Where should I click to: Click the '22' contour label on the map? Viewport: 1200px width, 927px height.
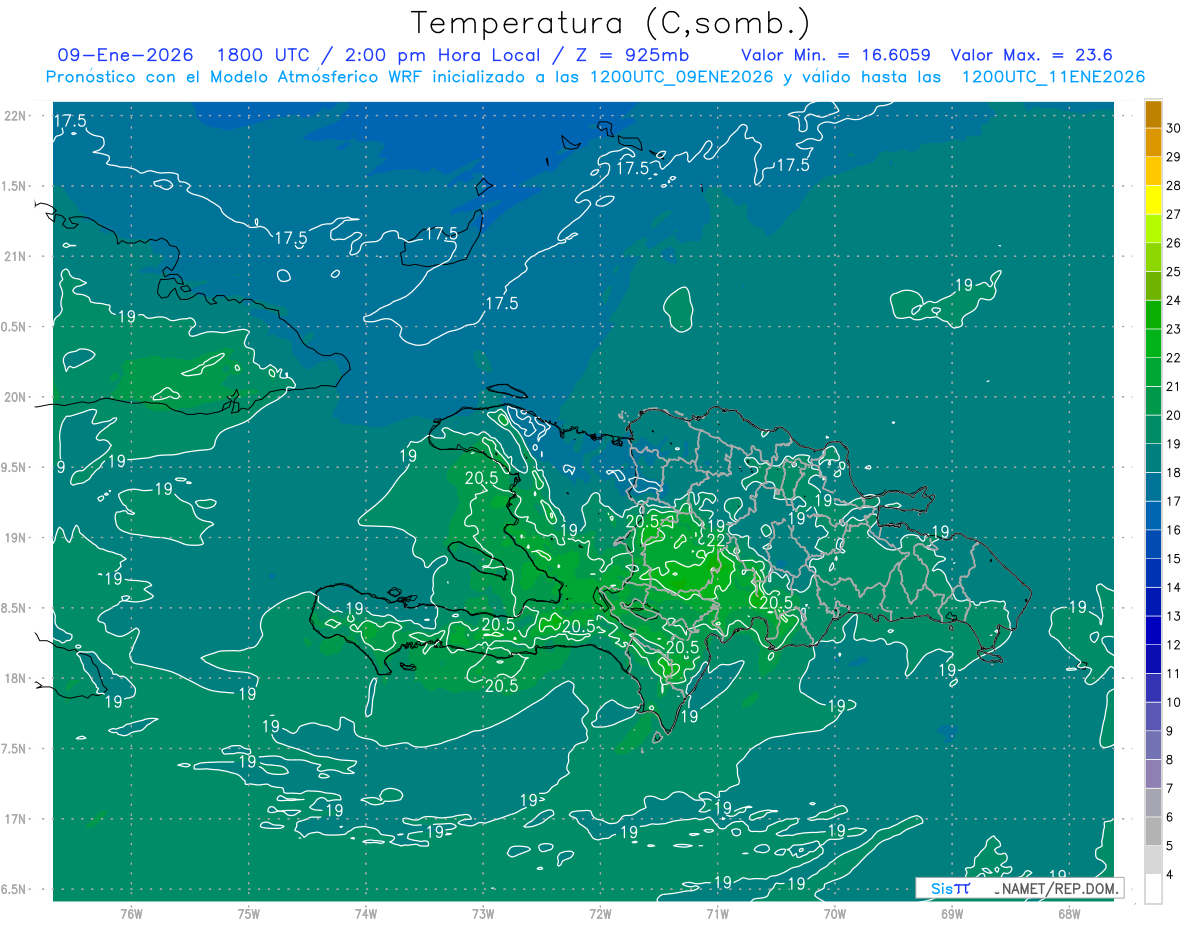tap(716, 540)
